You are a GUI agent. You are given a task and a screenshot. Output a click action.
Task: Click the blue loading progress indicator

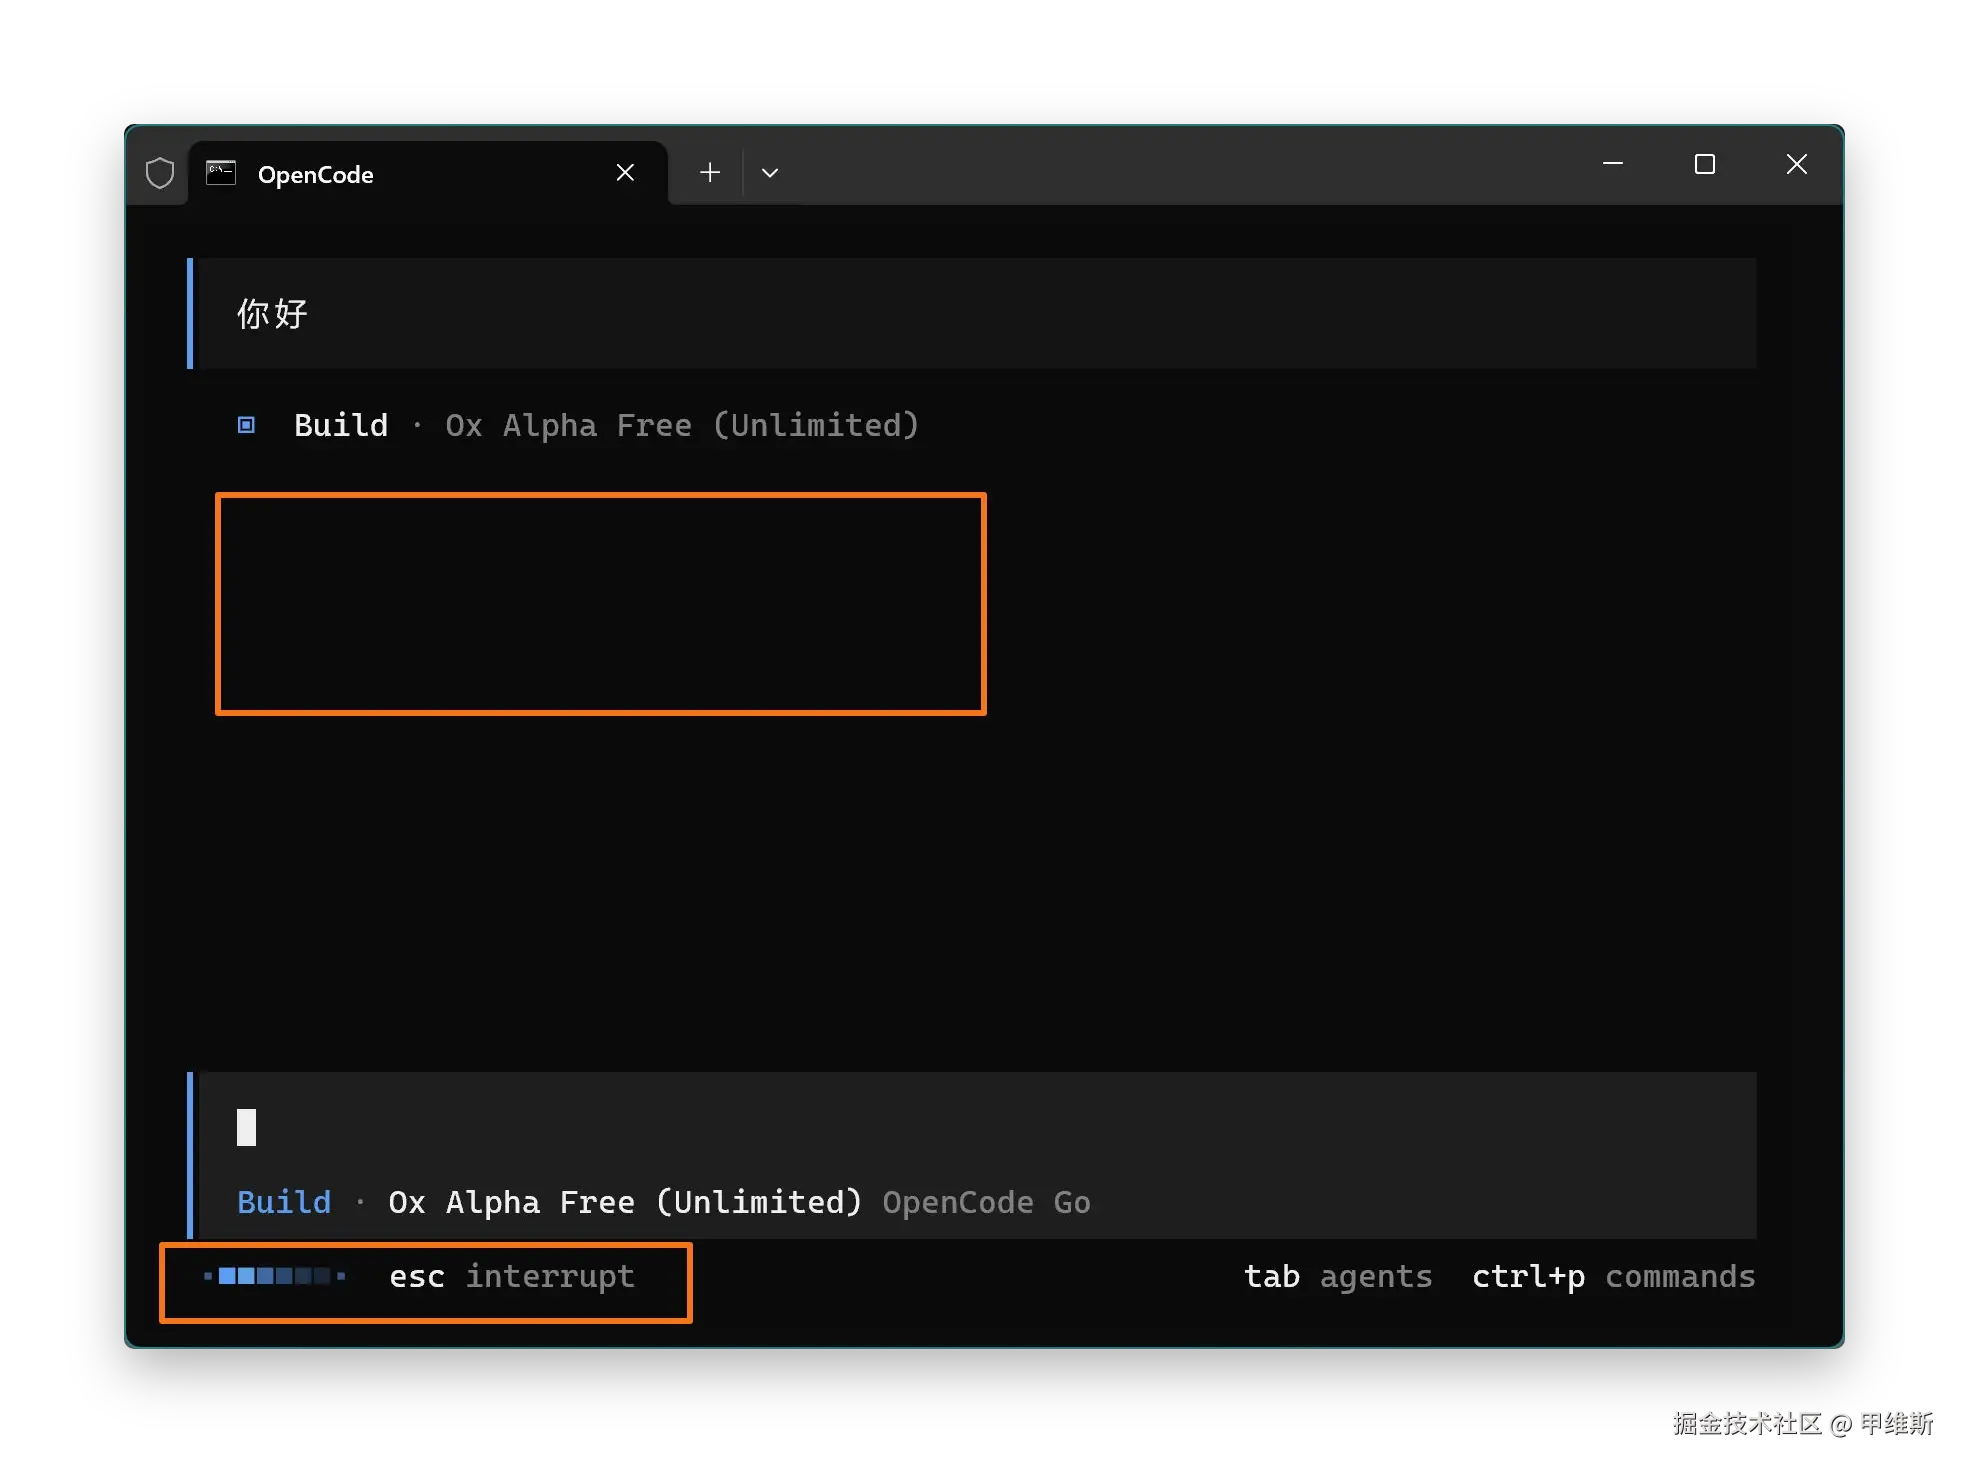275,1276
